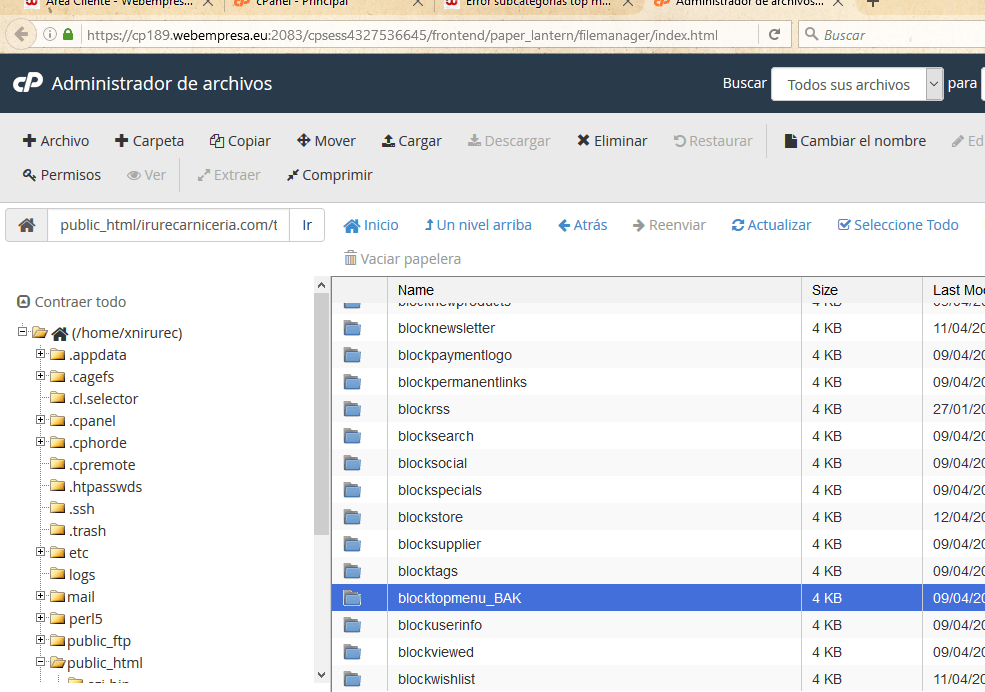Image resolution: width=985 pixels, height=692 pixels.
Task: Select the blockuserinfo folder row
Action: (658, 625)
